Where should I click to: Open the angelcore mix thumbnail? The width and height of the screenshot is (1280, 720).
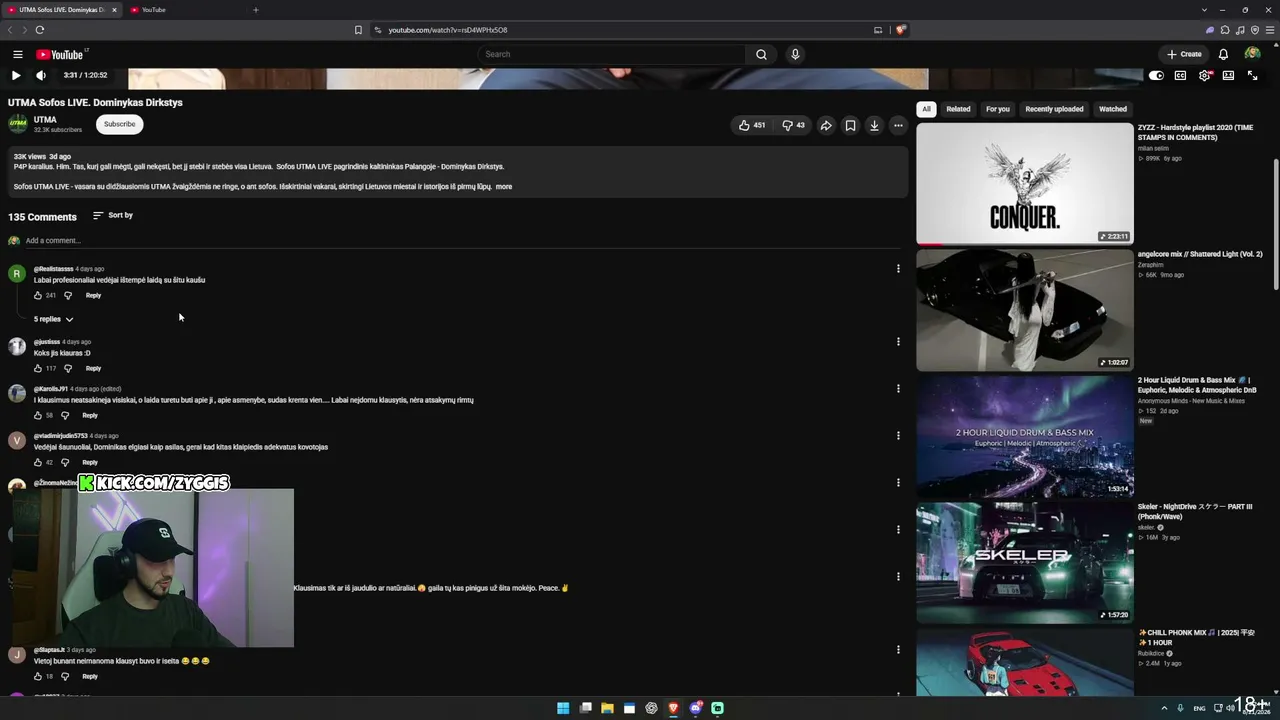tap(1025, 310)
